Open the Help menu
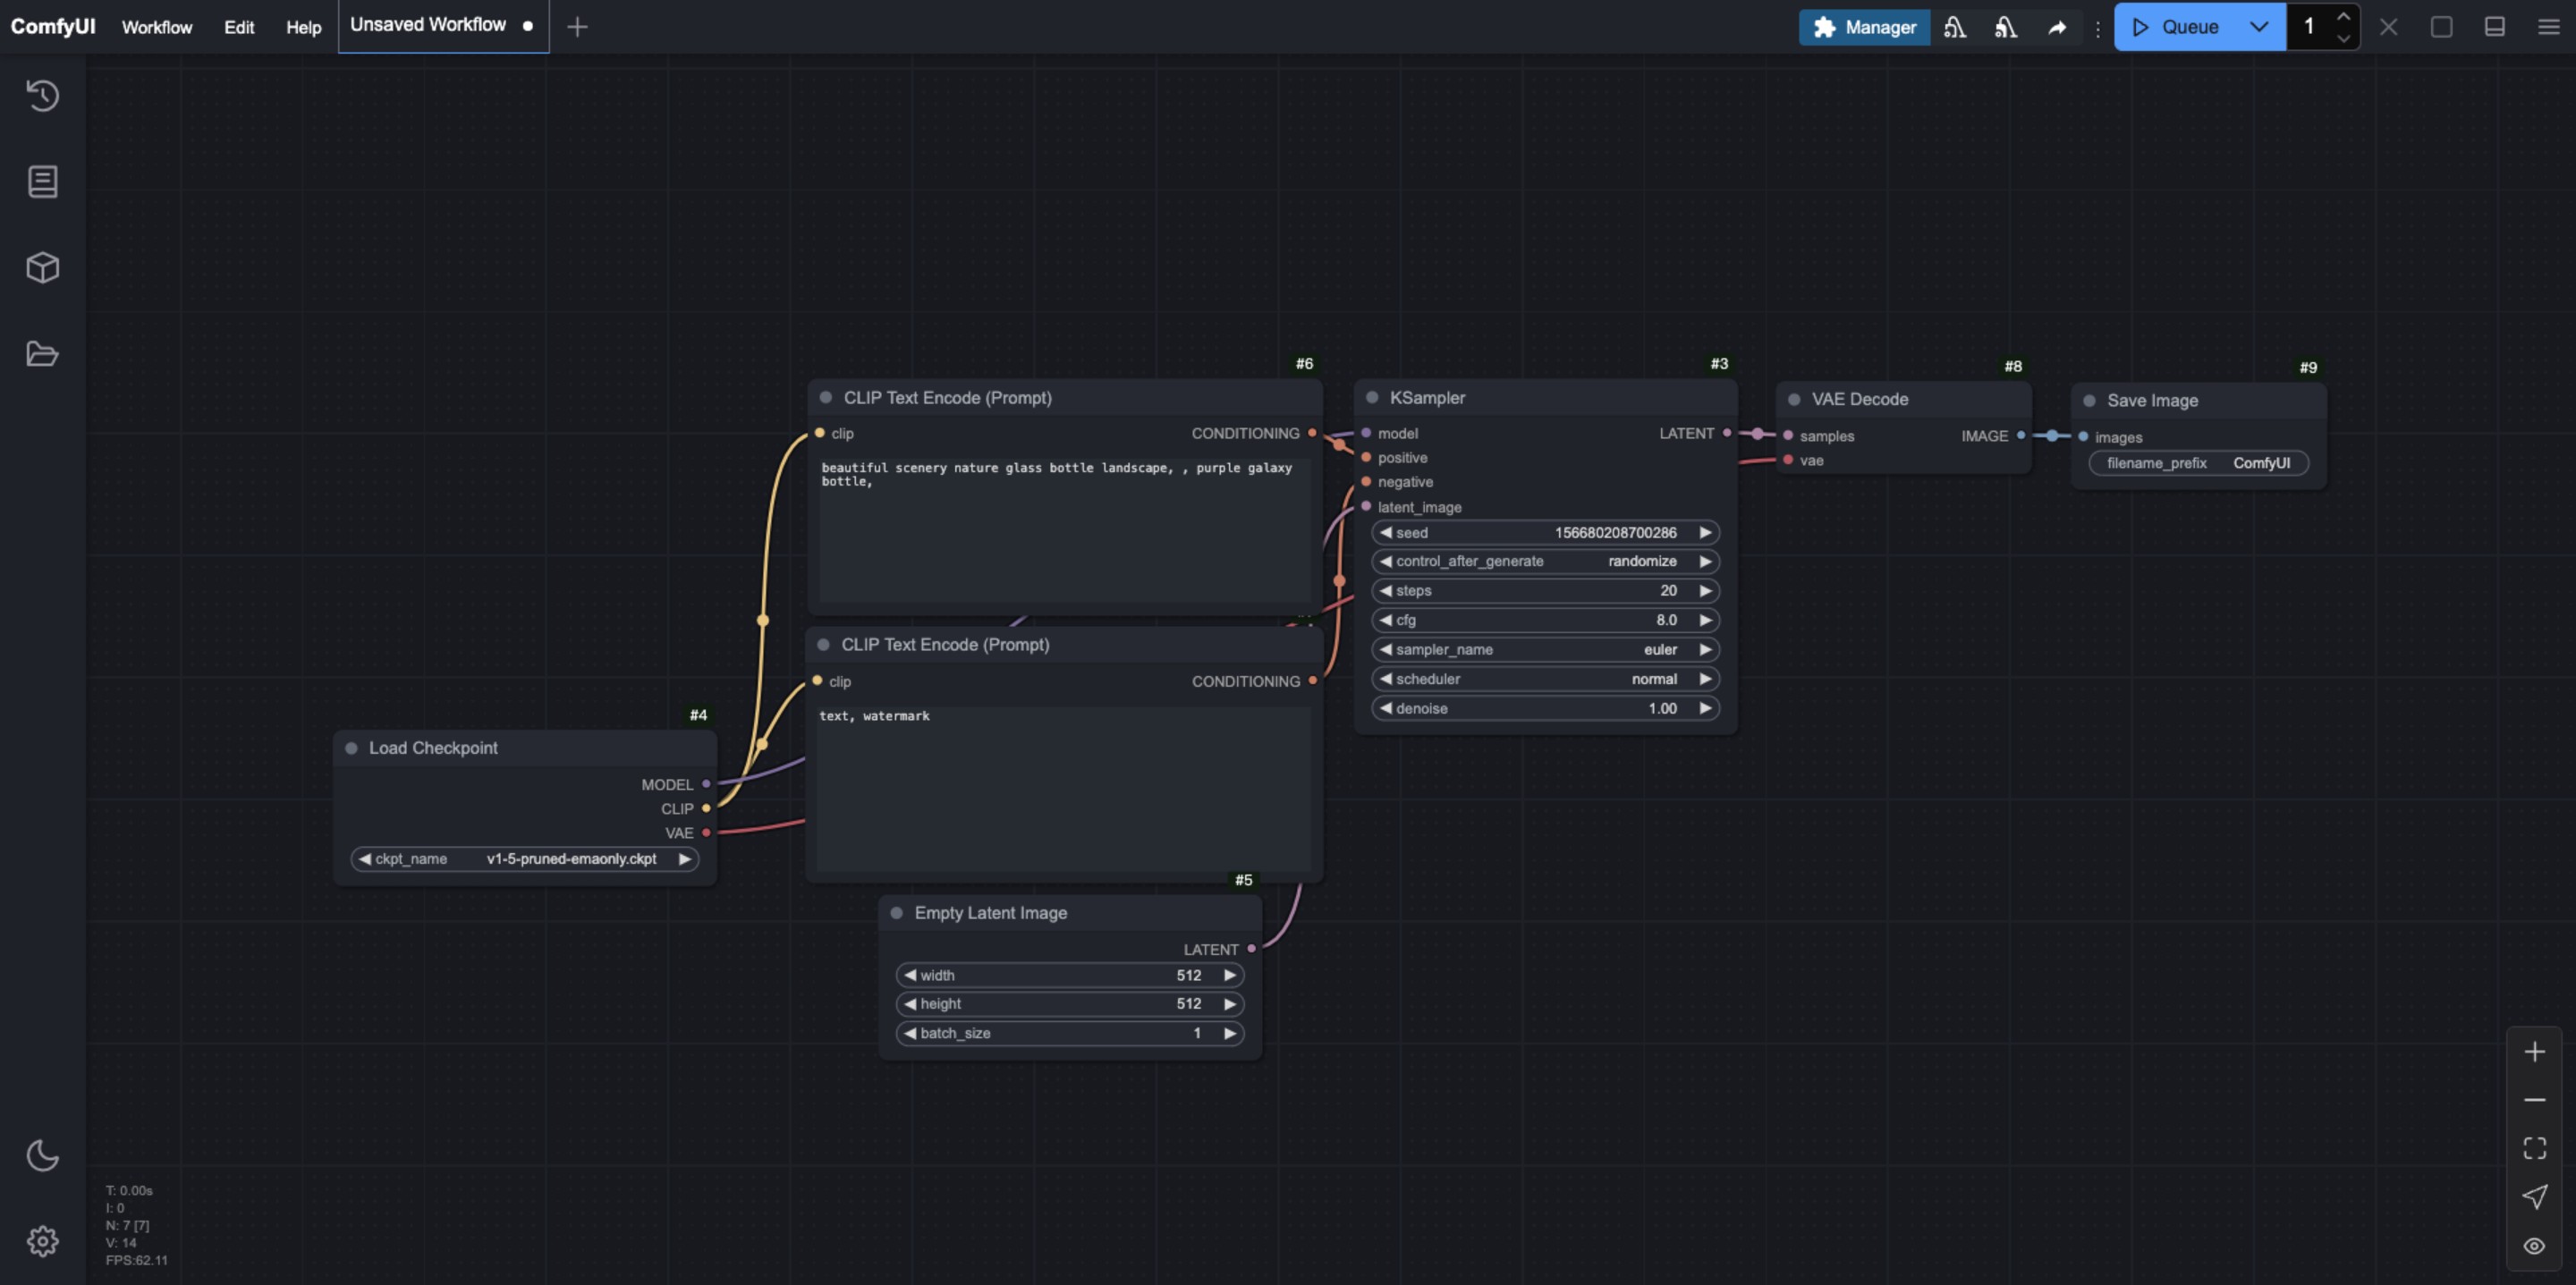2576x1285 pixels. tap(303, 27)
